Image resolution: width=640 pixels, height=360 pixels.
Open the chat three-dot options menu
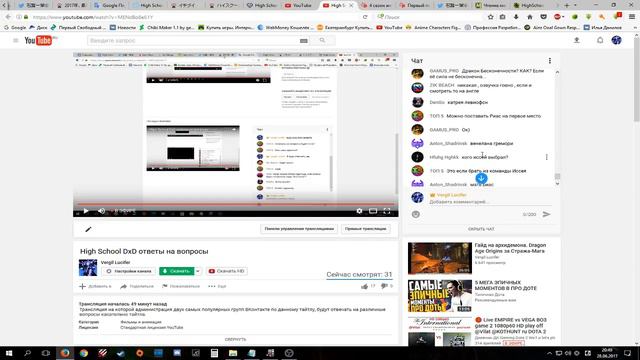[550, 61]
